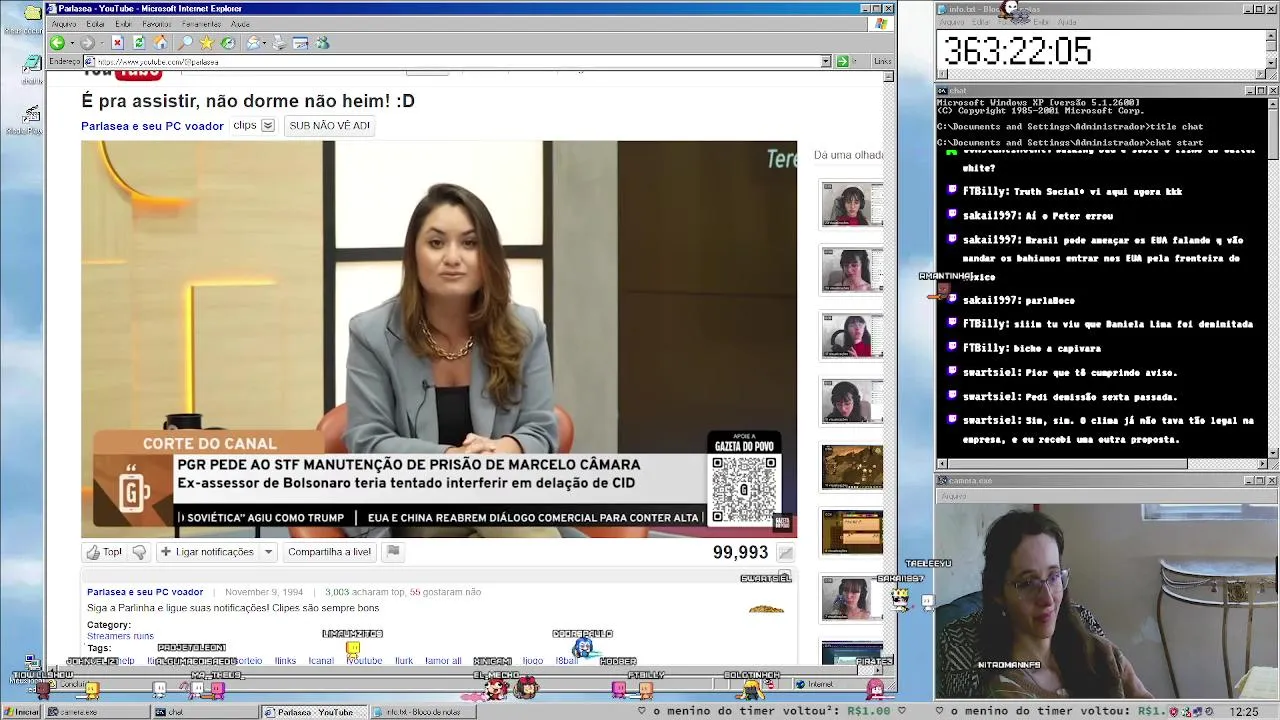The width and height of the screenshot is (1280, 720).
Task: Switch to Parlasea - YouTube taskbar item
Action: tap(314, 712)
